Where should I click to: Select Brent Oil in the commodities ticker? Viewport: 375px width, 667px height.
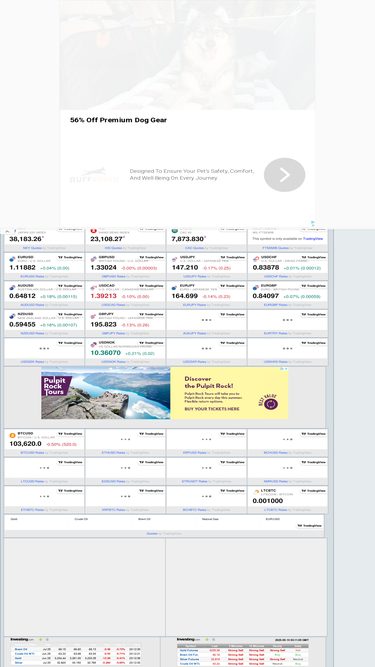coord(144,519)
